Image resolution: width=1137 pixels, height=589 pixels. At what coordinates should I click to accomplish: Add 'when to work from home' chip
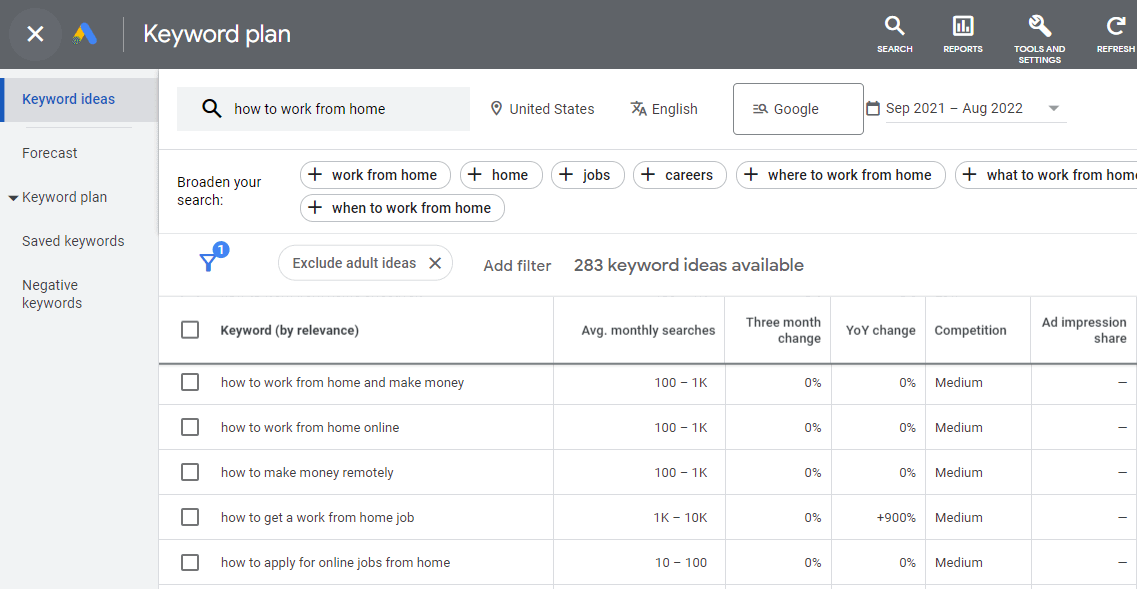pyautogui.click(x=402, y=208)
